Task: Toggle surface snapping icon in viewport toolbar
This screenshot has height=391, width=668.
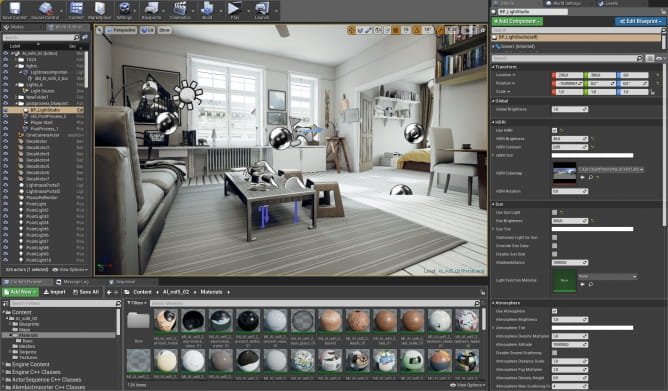Action: [387, 30]
